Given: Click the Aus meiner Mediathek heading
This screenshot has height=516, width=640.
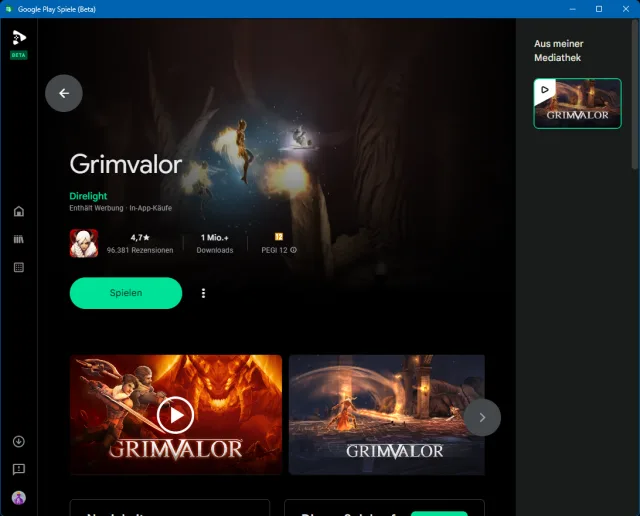Looking at the screenshot, I should click(x=558, y=51).
